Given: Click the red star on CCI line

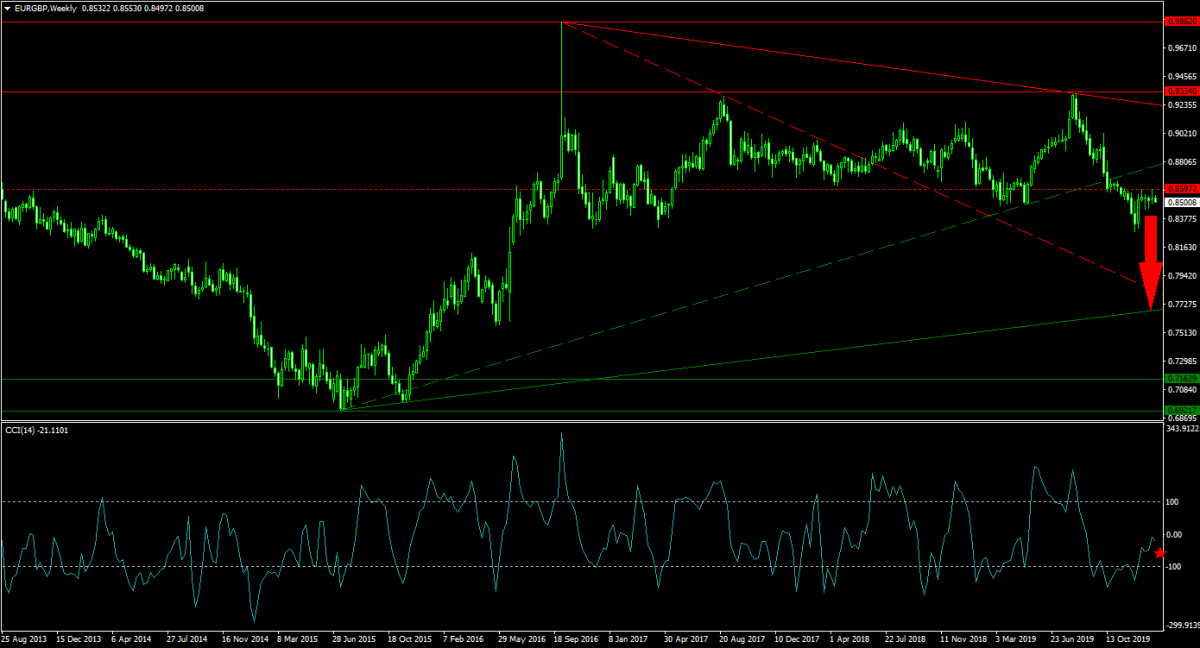Looking at the screenshot, I should 1159,553.
